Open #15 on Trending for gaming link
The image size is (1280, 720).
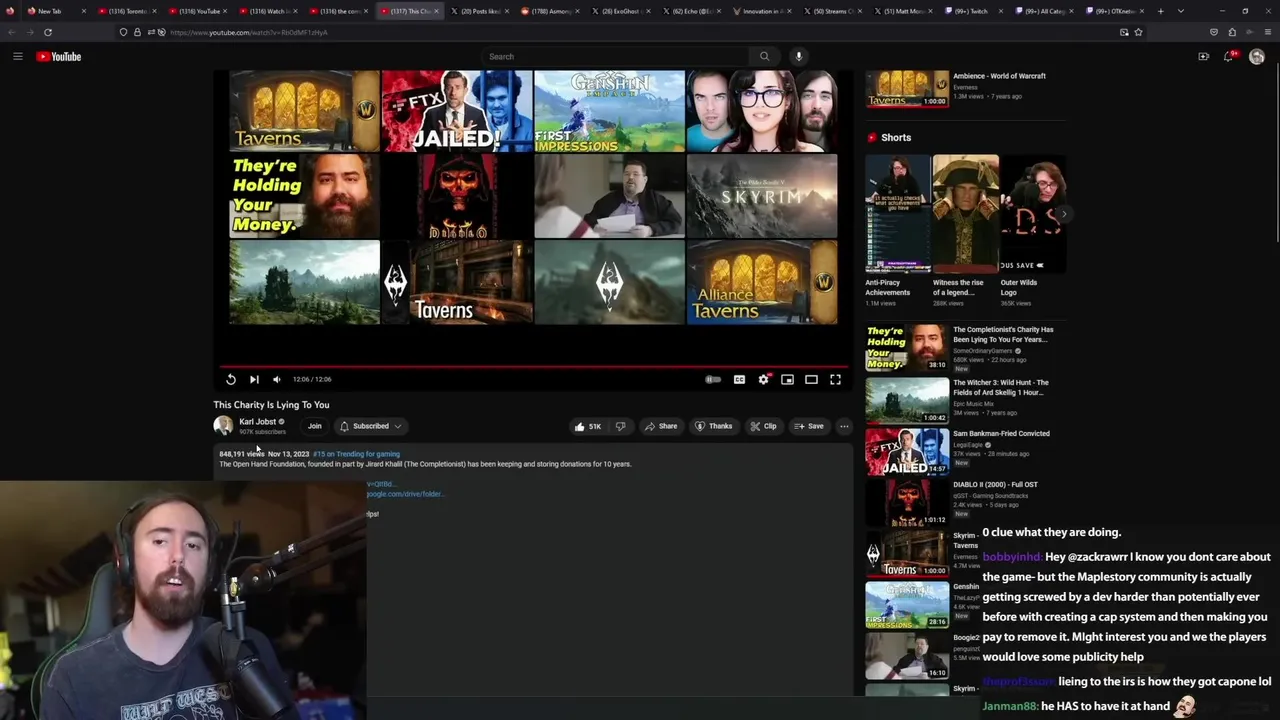click(x=356, y=454)
